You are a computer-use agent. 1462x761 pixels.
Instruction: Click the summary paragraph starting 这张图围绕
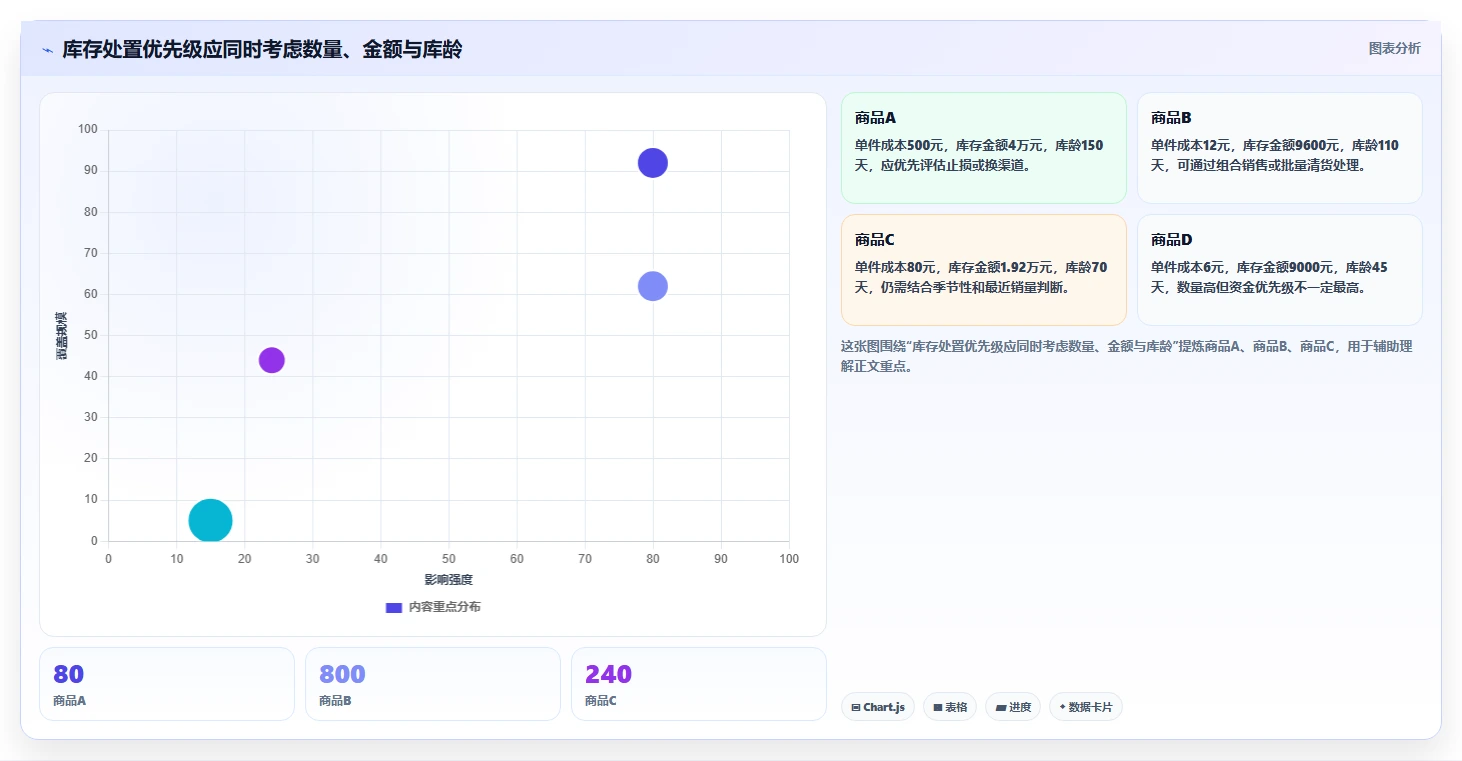coord(1127,356)
